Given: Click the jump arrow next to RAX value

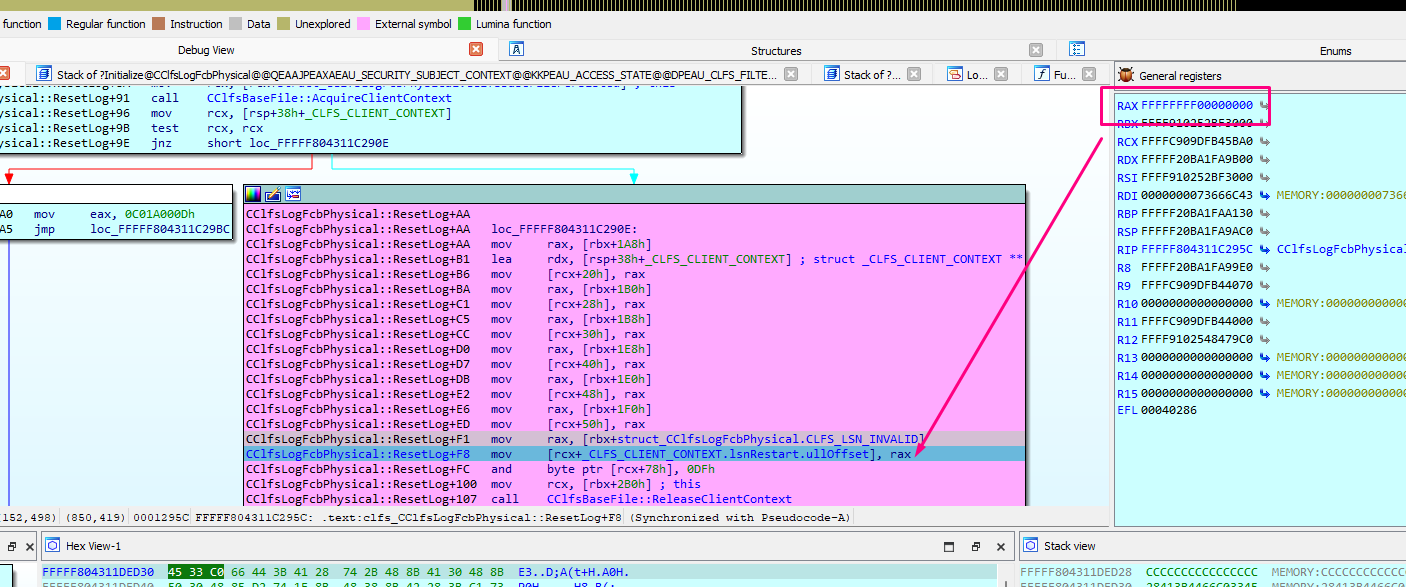Looking at the screenshot, I should (1264, 105).
